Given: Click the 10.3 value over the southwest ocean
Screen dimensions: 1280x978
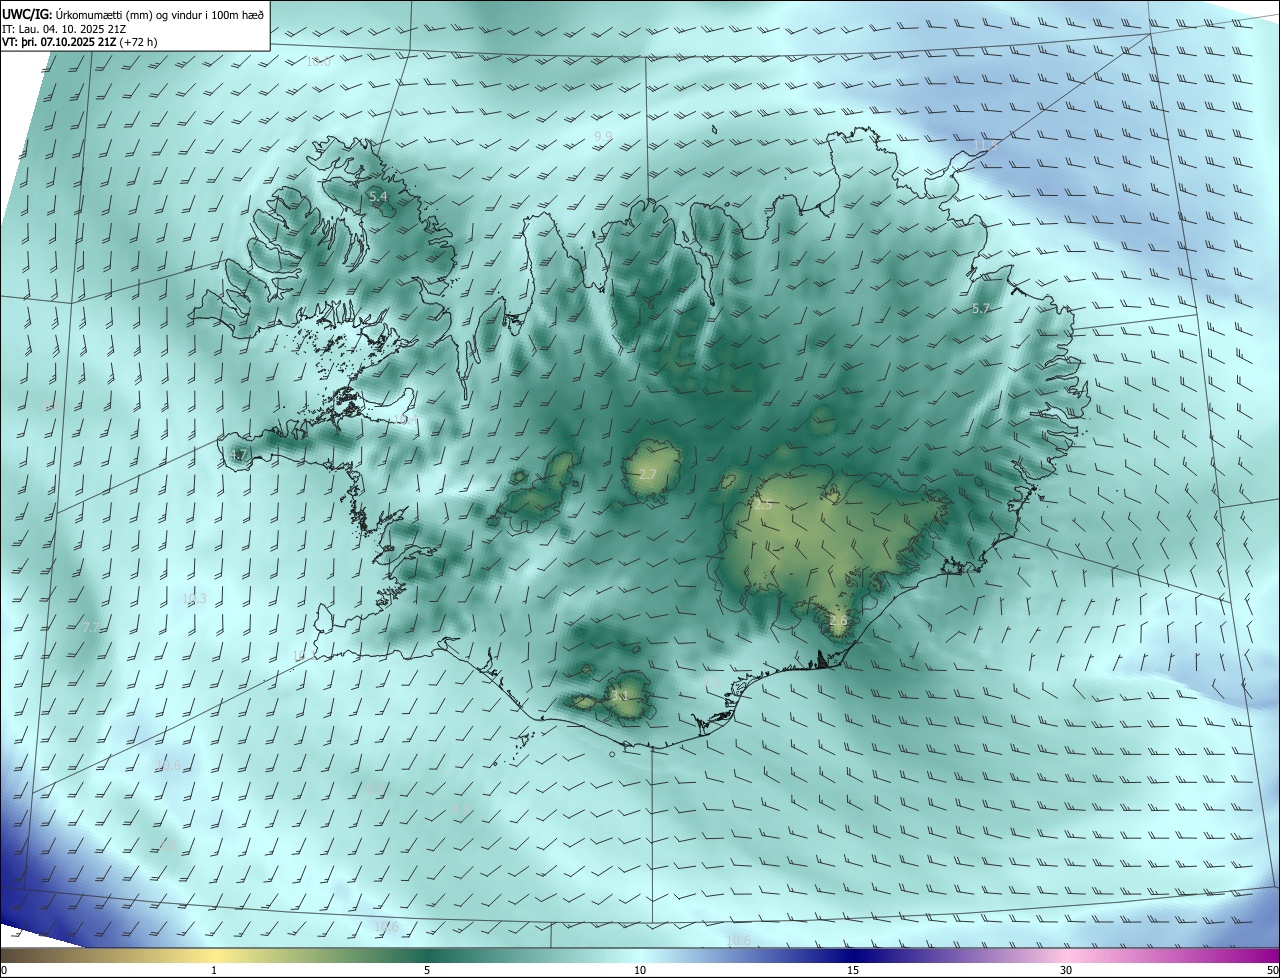Looking at the screenshot, I should point(194,598).
